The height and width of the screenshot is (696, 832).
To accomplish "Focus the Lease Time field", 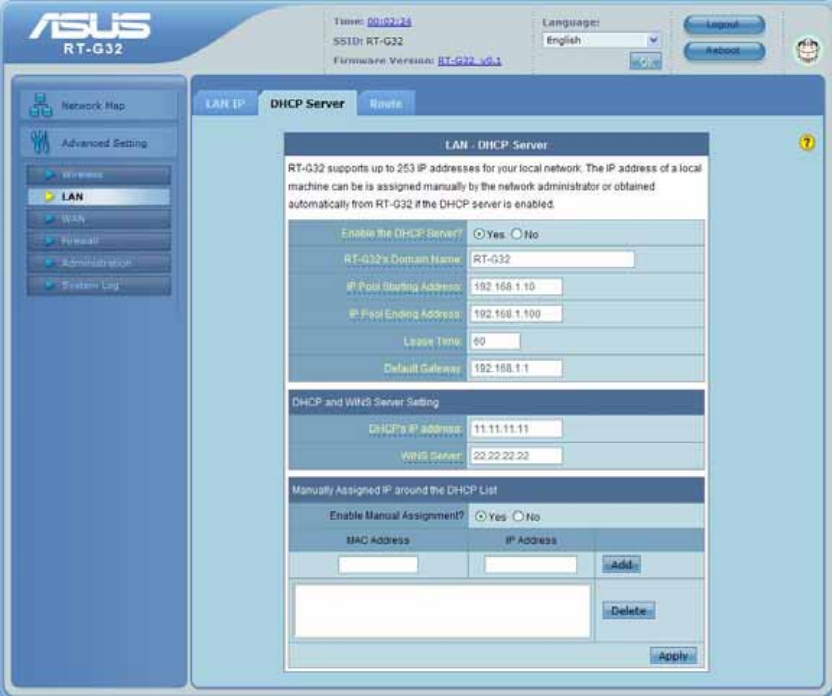I will (x=496, y=341).
